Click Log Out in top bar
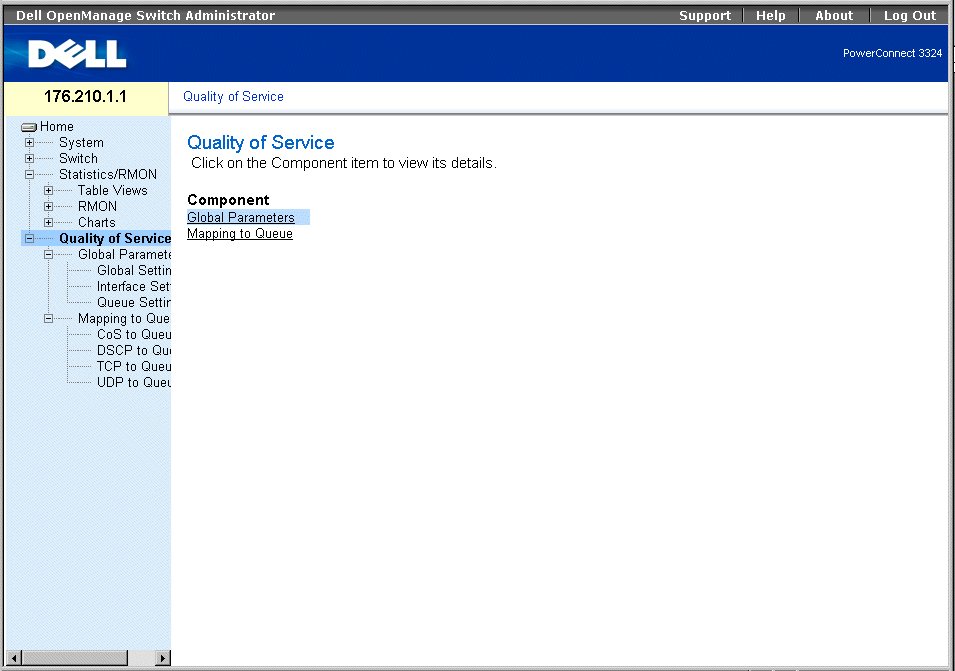Viewport: 955px width, 671px height. coord(910,16)
